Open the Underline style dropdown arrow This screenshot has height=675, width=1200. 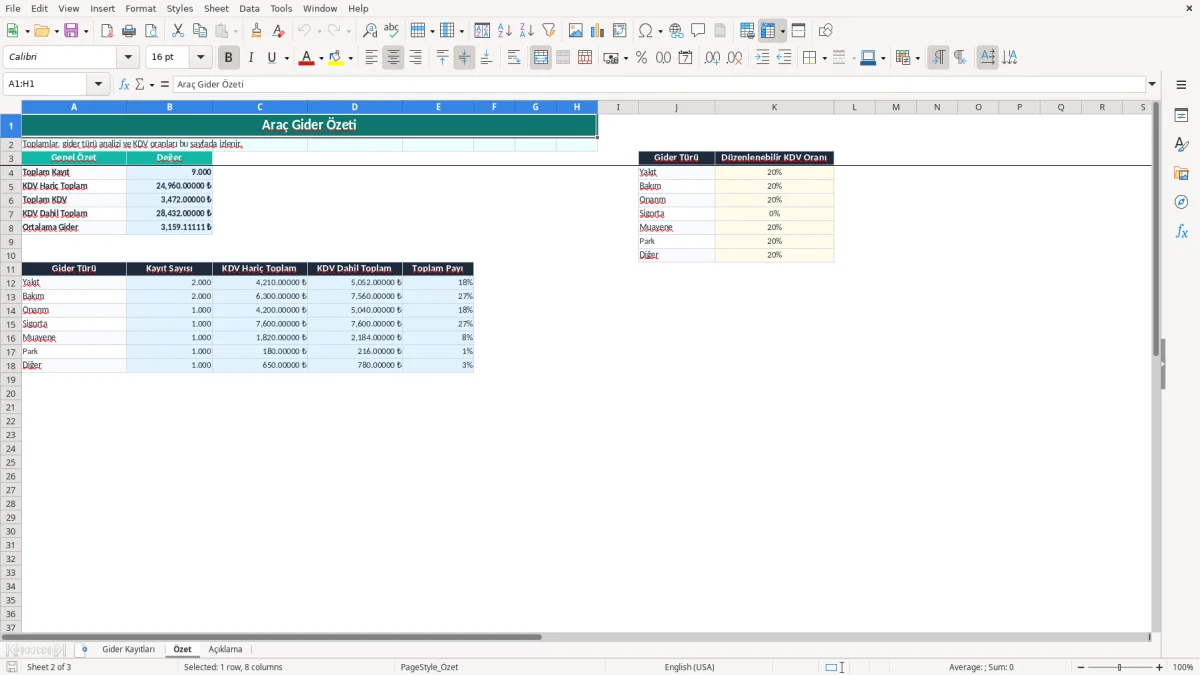pyautogui.click(x=286, y=58)
